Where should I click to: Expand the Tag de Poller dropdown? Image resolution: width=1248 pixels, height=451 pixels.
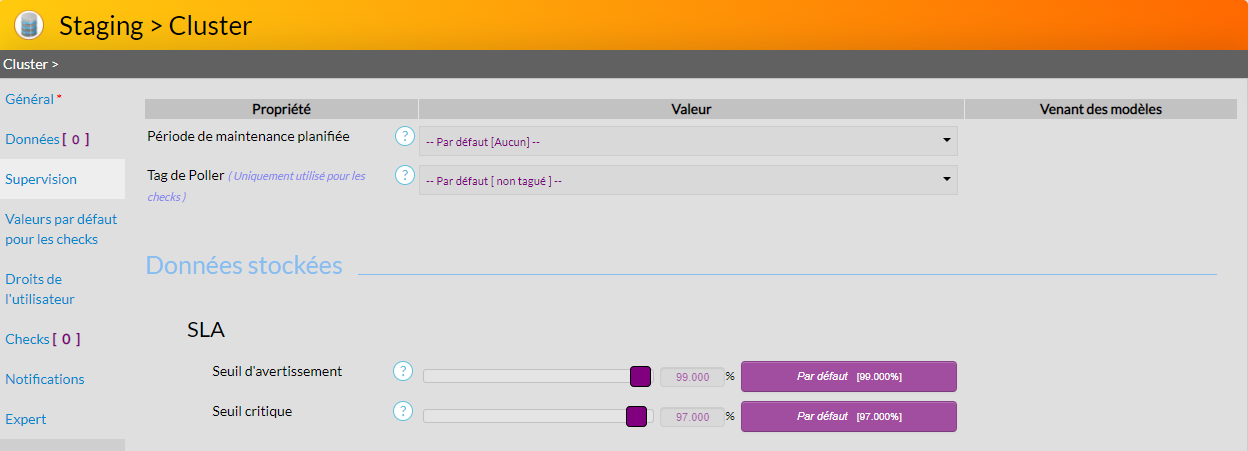point(688,180)
